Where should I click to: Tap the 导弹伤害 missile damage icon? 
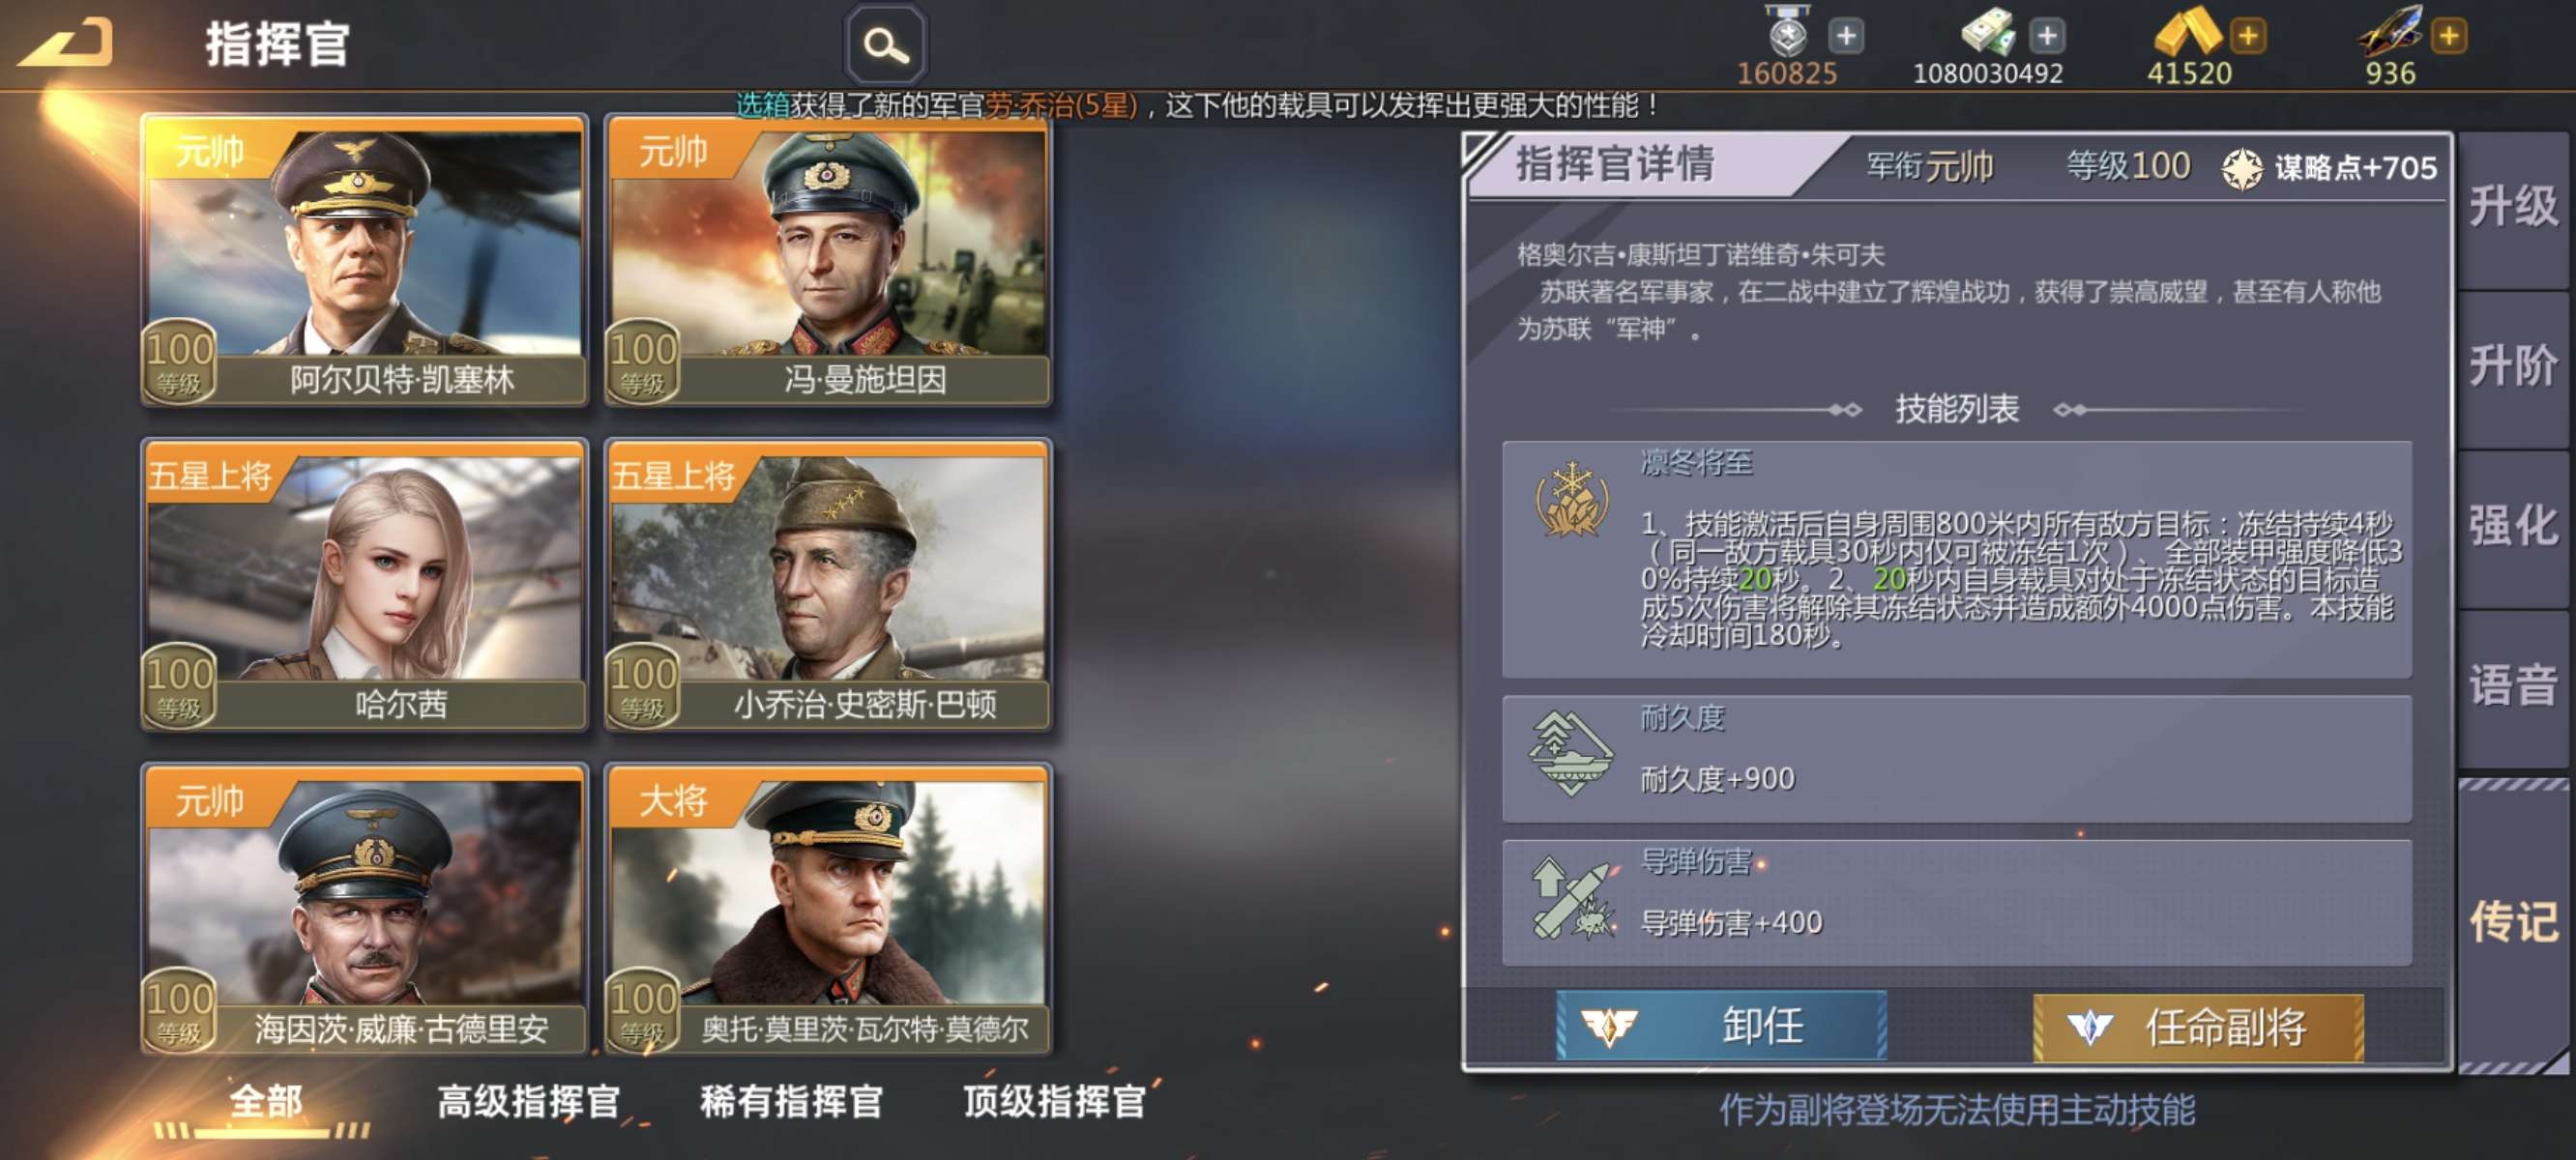click(1573, 899)
